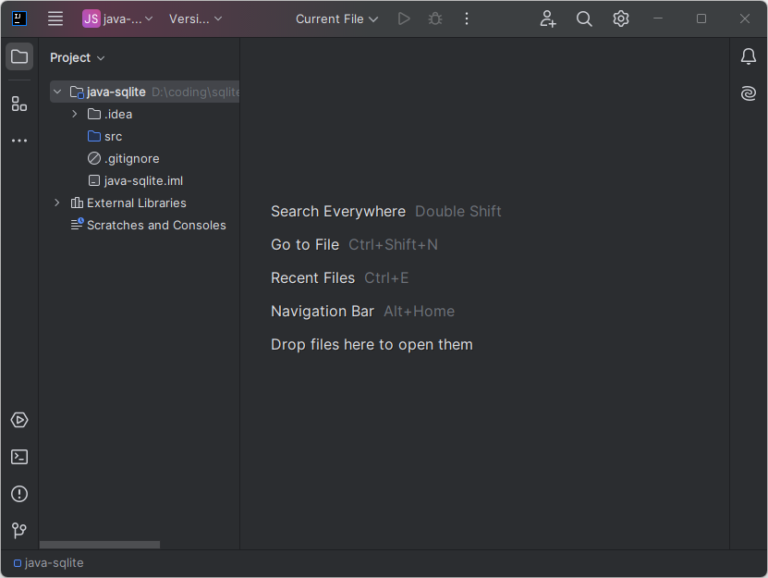Open the Current File run configuration dropdown
This screenshot has width=768, height=578.
(x=337, y=19)
